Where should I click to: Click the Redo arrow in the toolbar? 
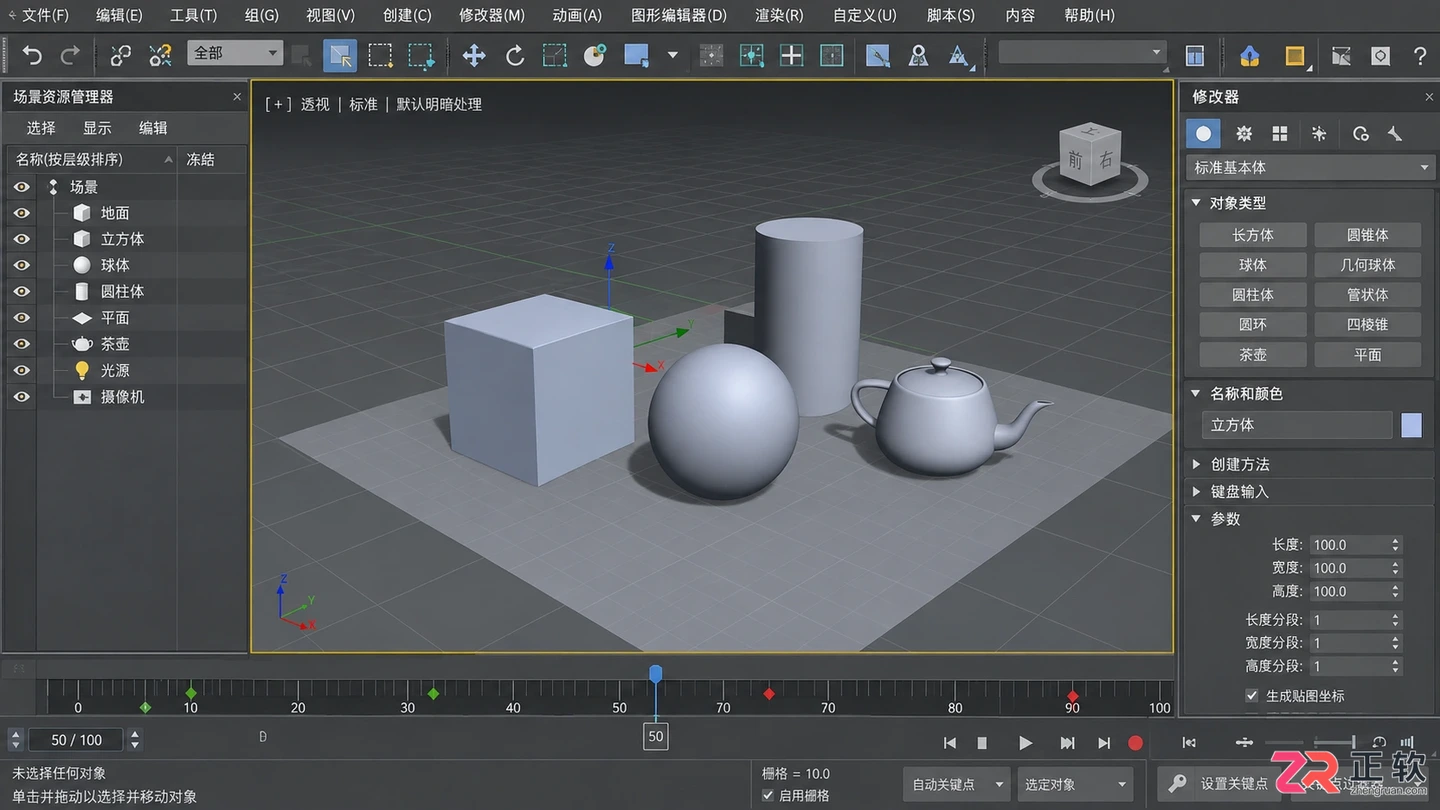click(70, 55)
